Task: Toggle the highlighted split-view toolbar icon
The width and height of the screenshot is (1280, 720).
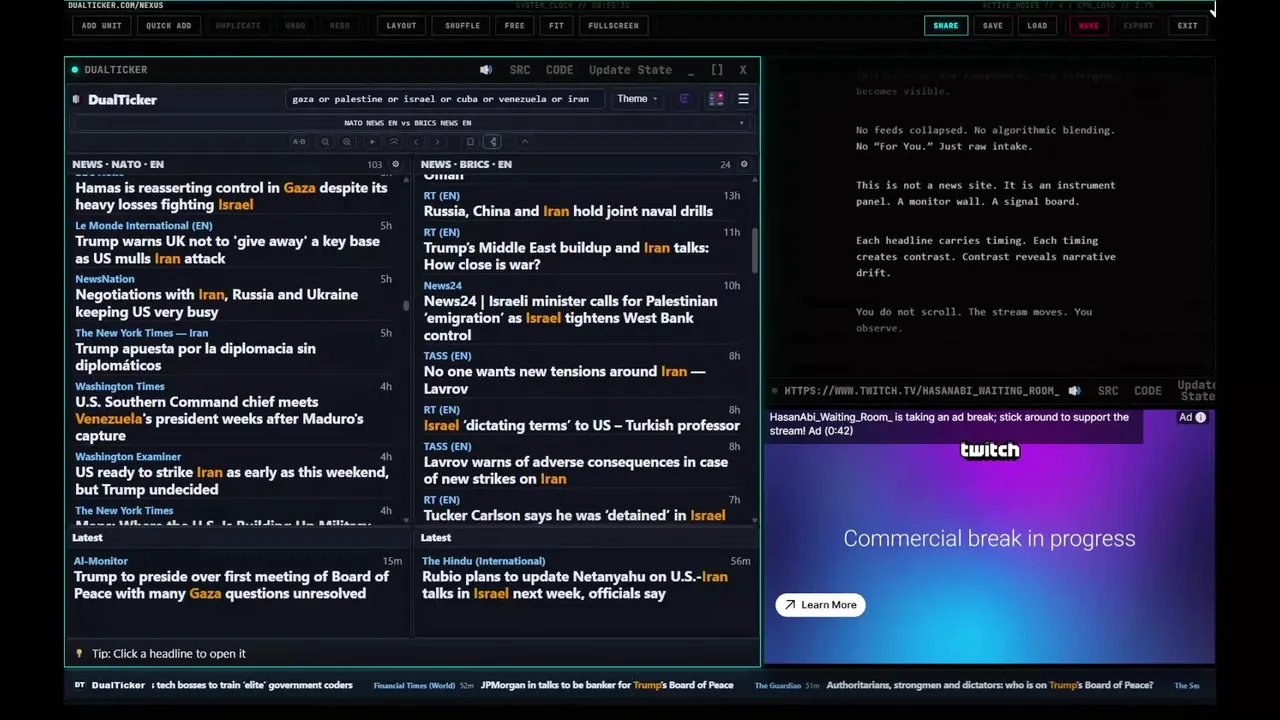Action: (x=493, y=142)
